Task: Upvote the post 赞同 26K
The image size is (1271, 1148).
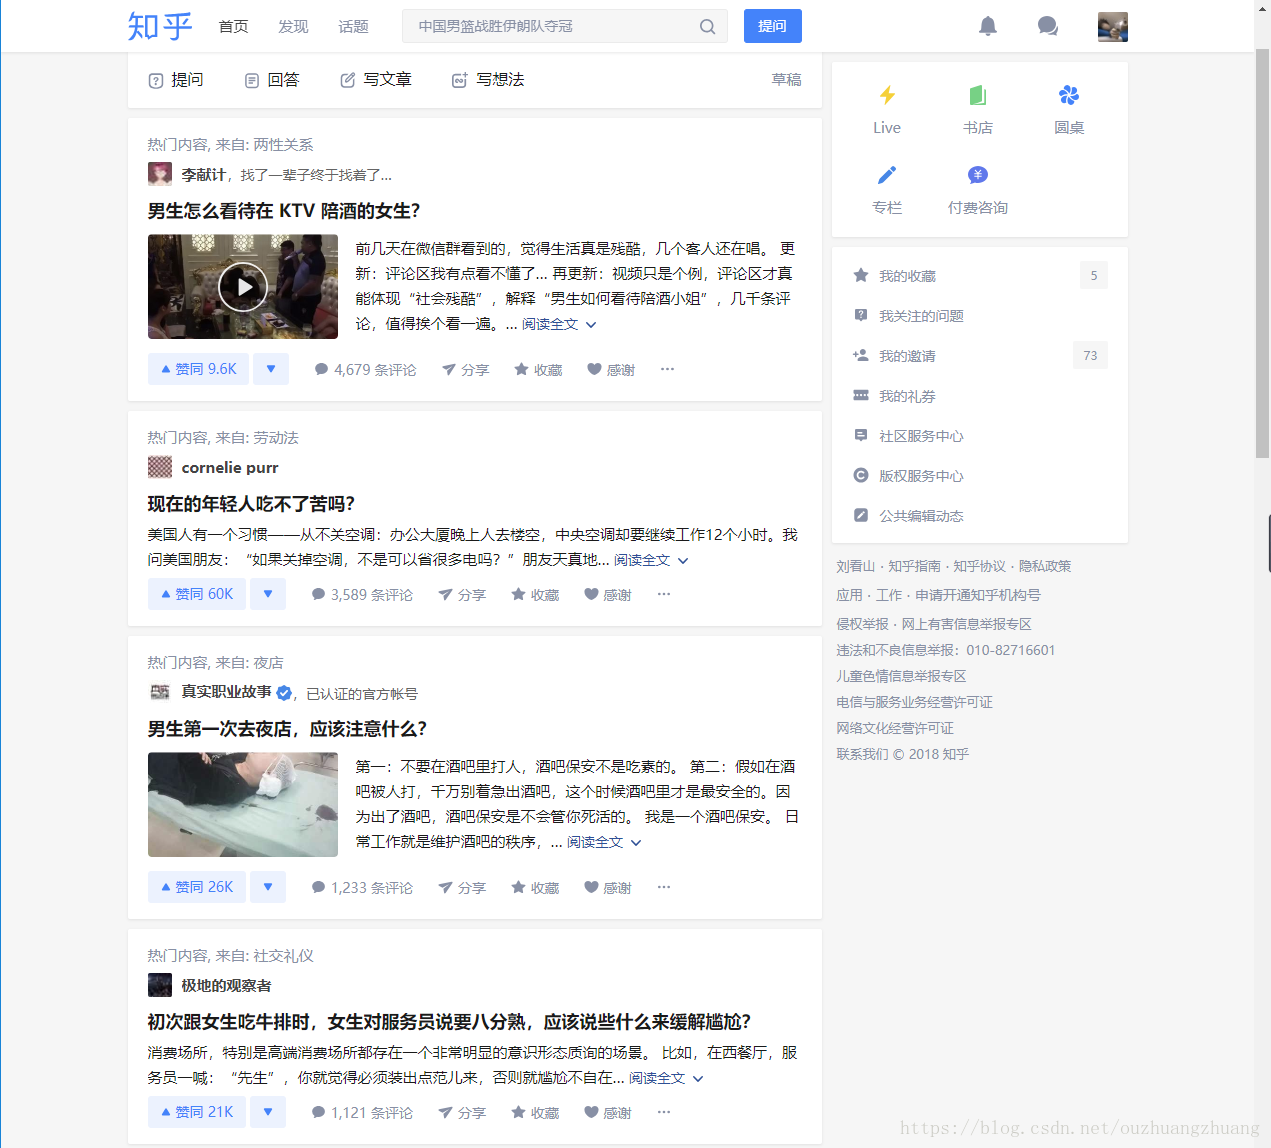Action: pos(197,887)
